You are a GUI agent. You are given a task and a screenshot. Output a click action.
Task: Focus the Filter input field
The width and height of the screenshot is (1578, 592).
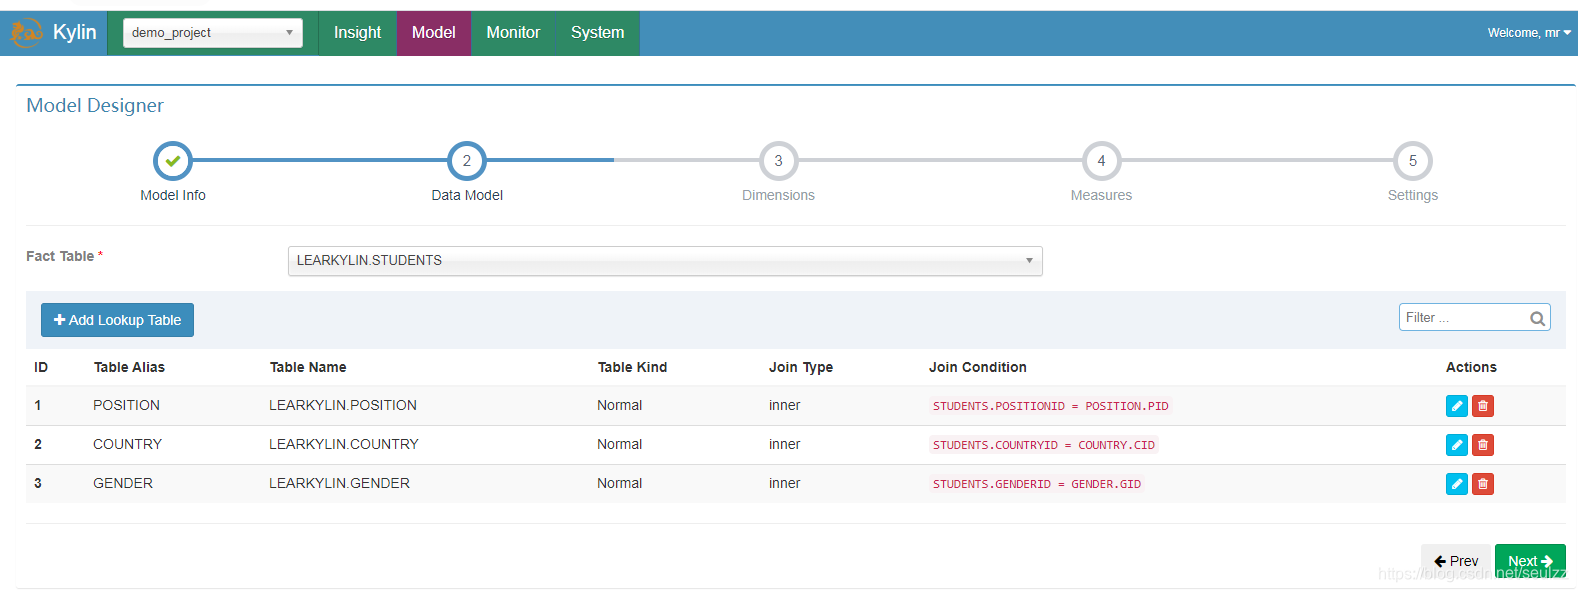[1474, 317]
